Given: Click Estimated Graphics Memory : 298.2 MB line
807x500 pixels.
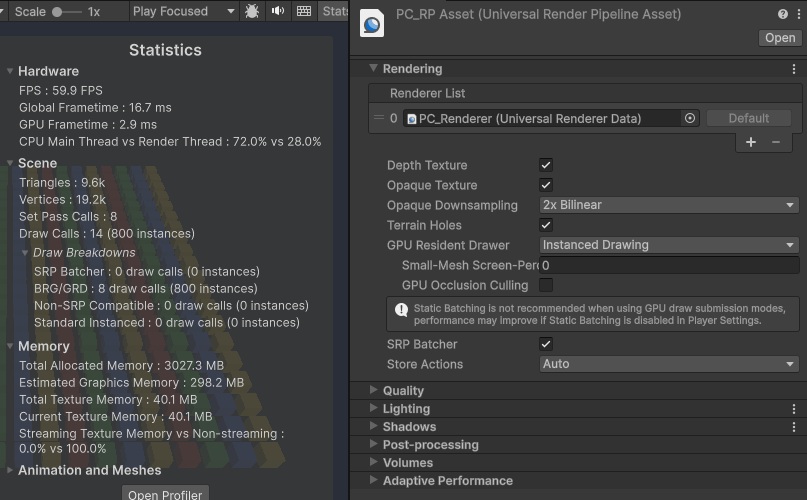Looking at the screenshot, I should [132, 383].
